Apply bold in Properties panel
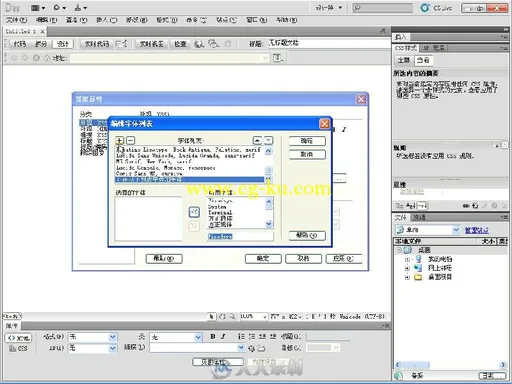The width and height of the screenshot is (512, 384). [x=213, y=337]
